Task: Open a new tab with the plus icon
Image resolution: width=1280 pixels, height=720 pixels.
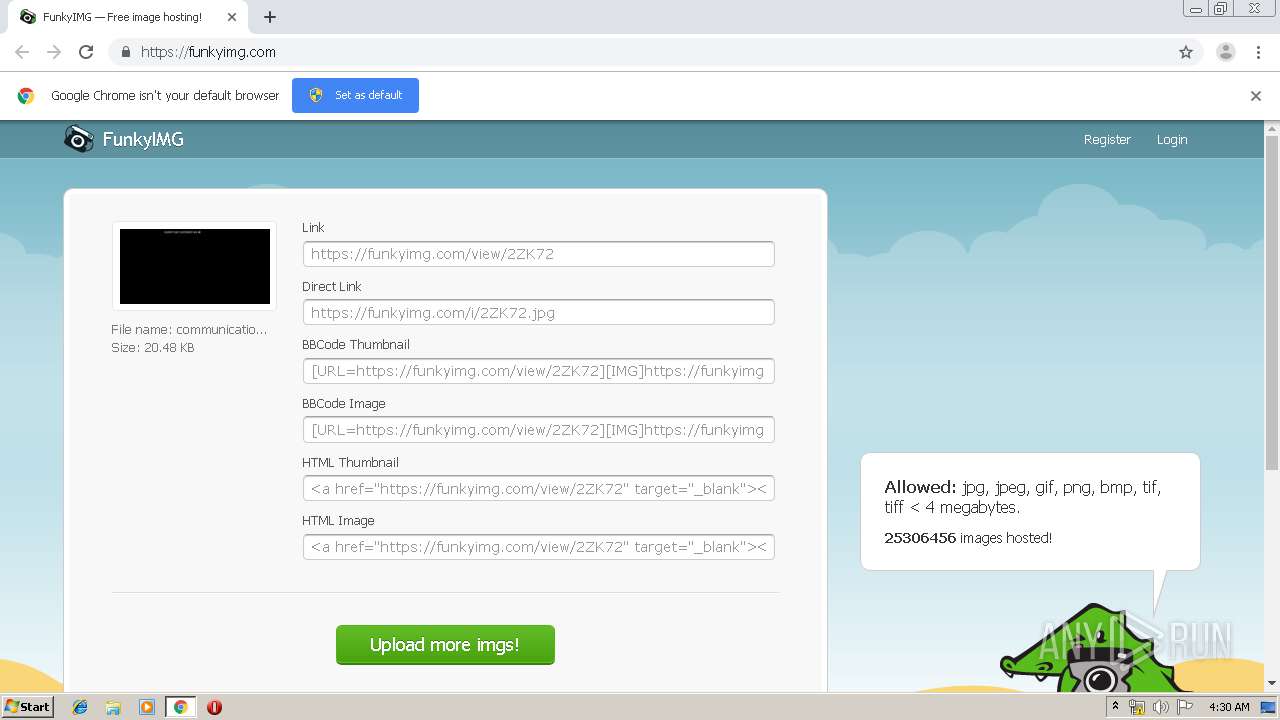Action: coord(270,17)
